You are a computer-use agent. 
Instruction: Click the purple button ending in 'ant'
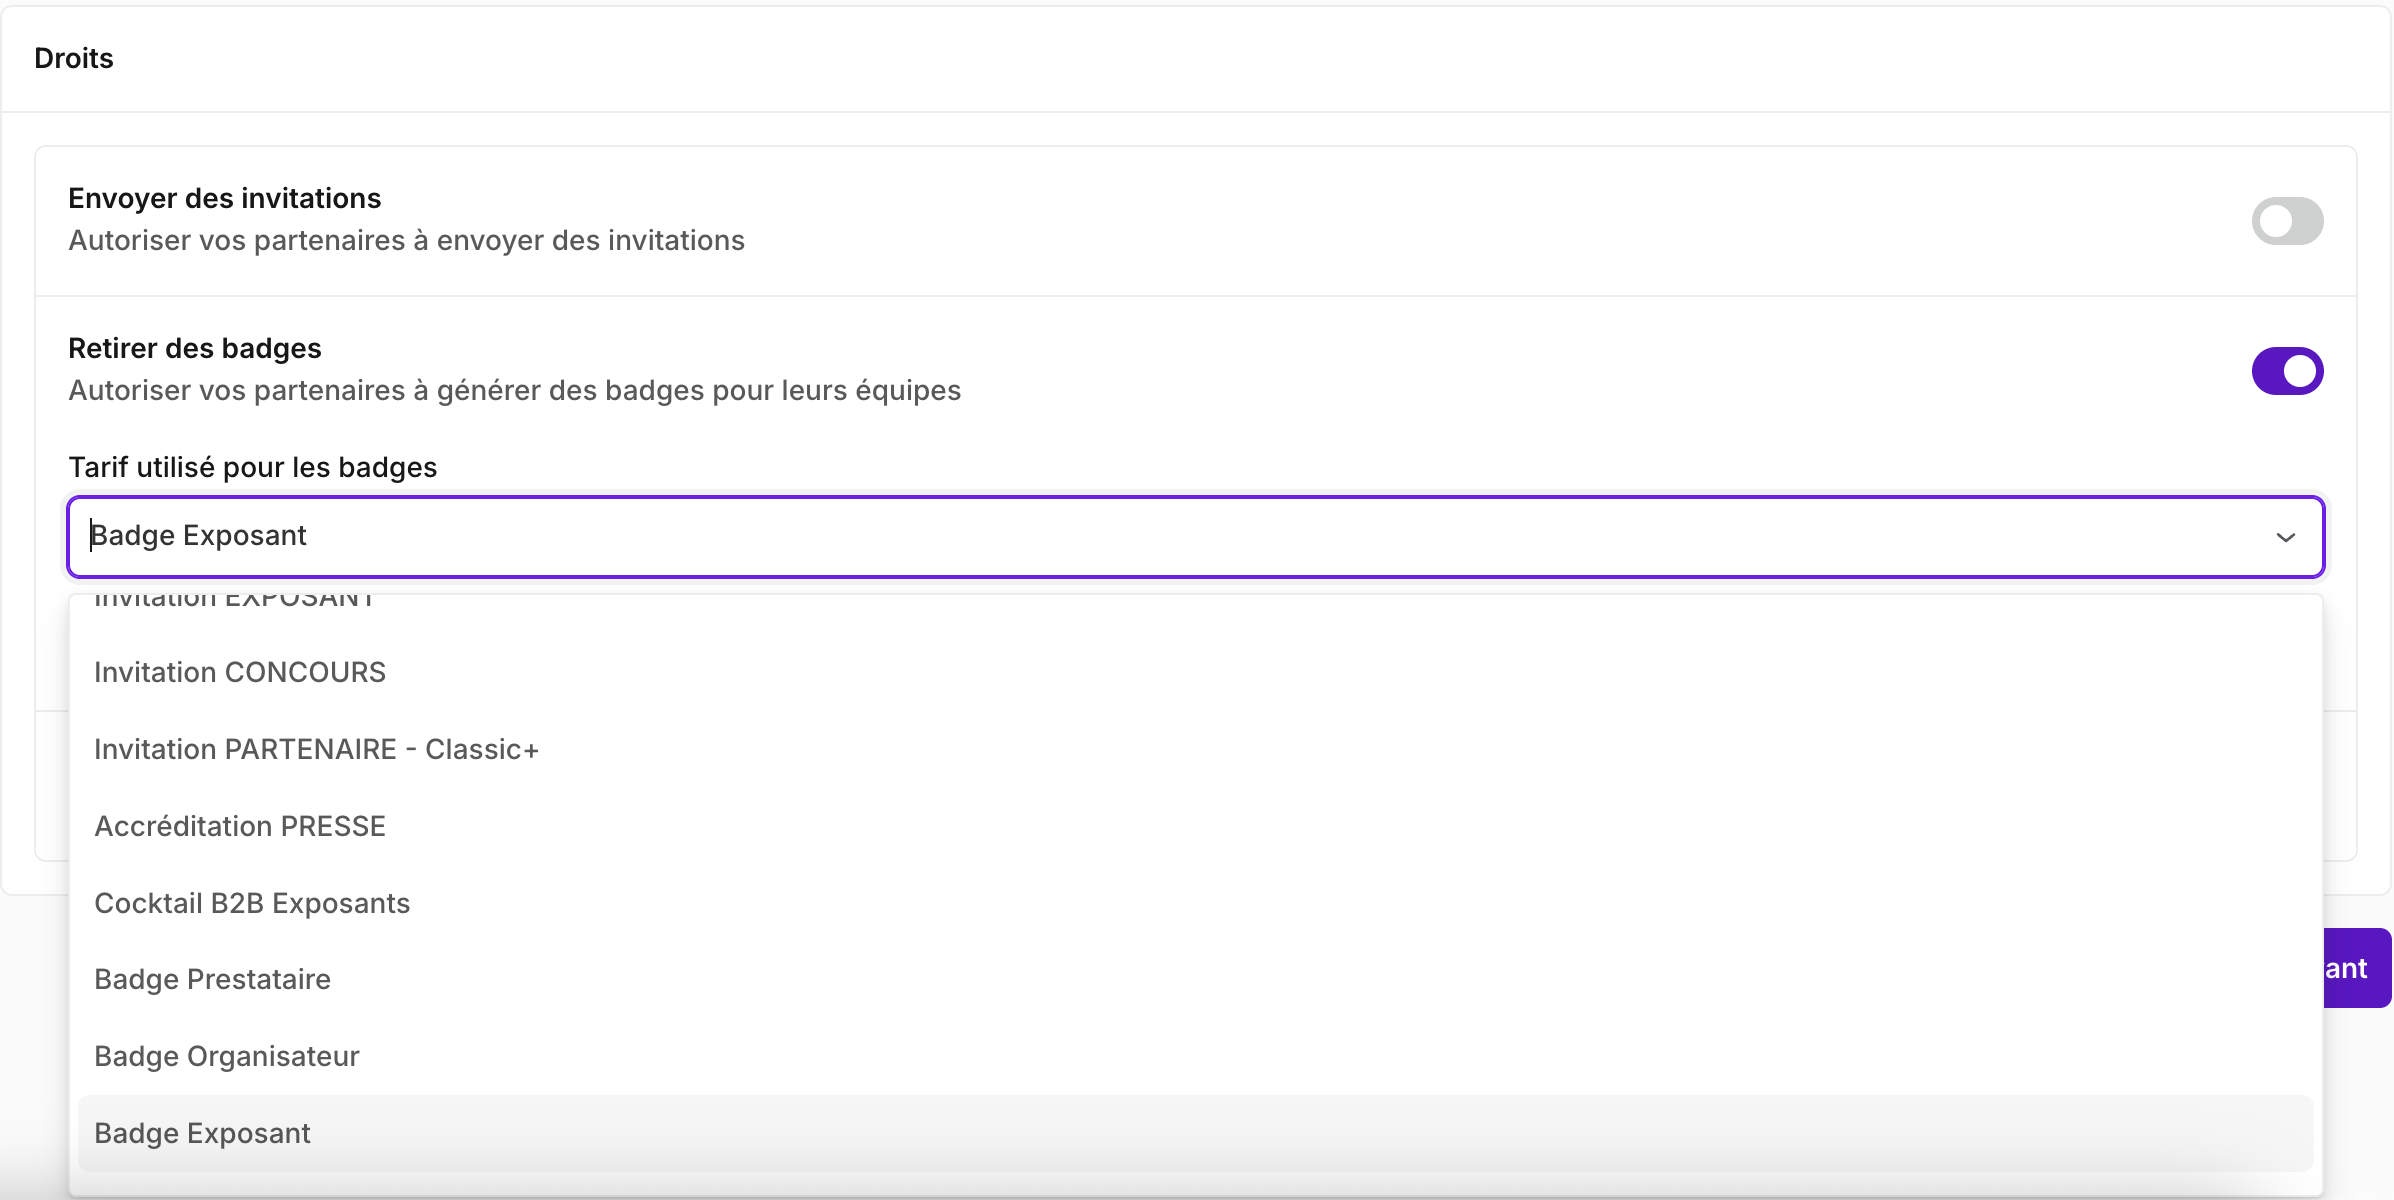(x=2356, y=968)
